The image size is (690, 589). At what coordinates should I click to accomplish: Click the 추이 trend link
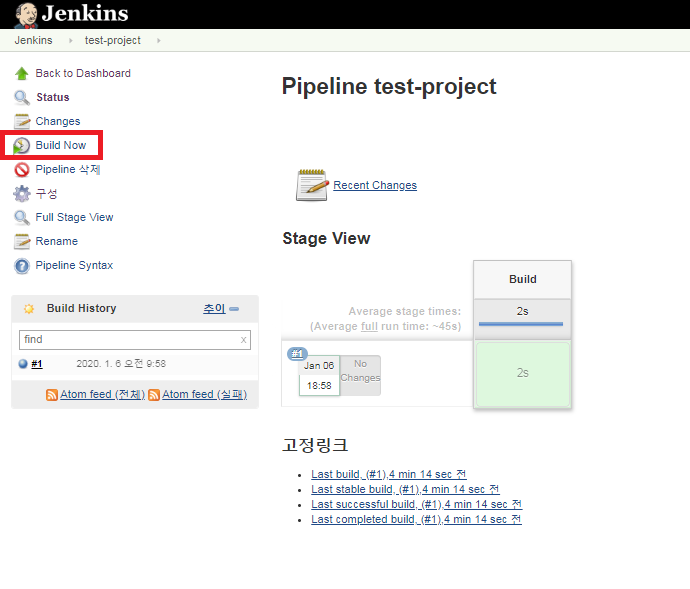(214, 309)
